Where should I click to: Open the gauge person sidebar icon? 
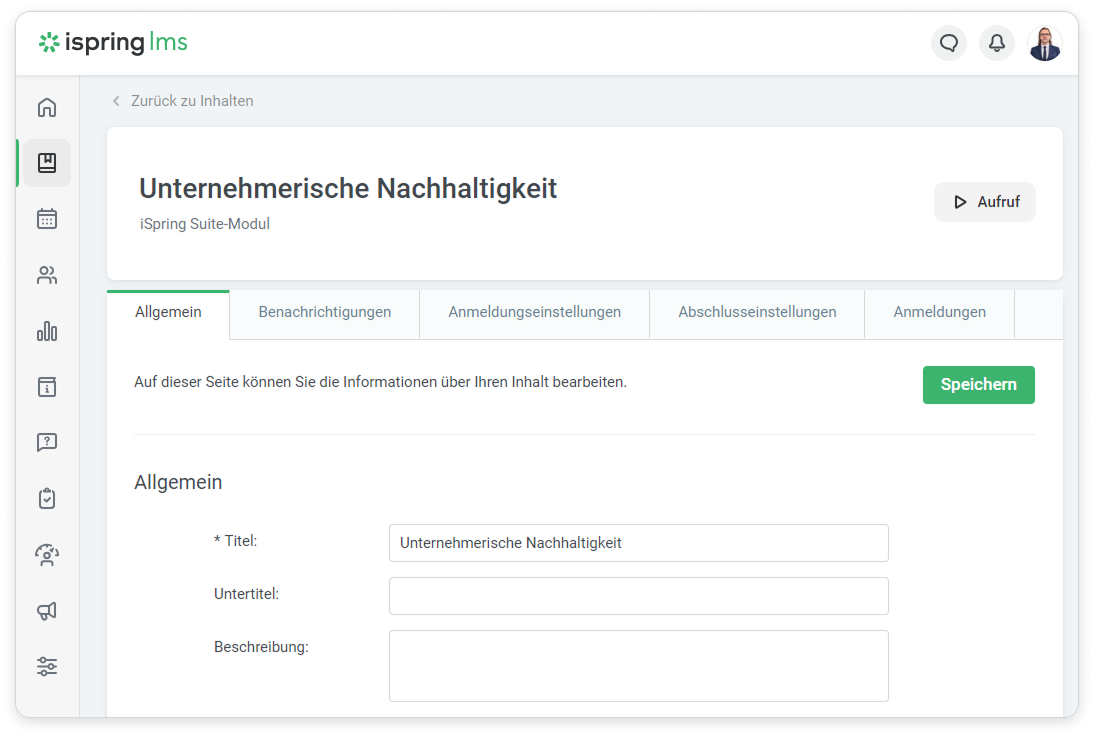point(47,555)
